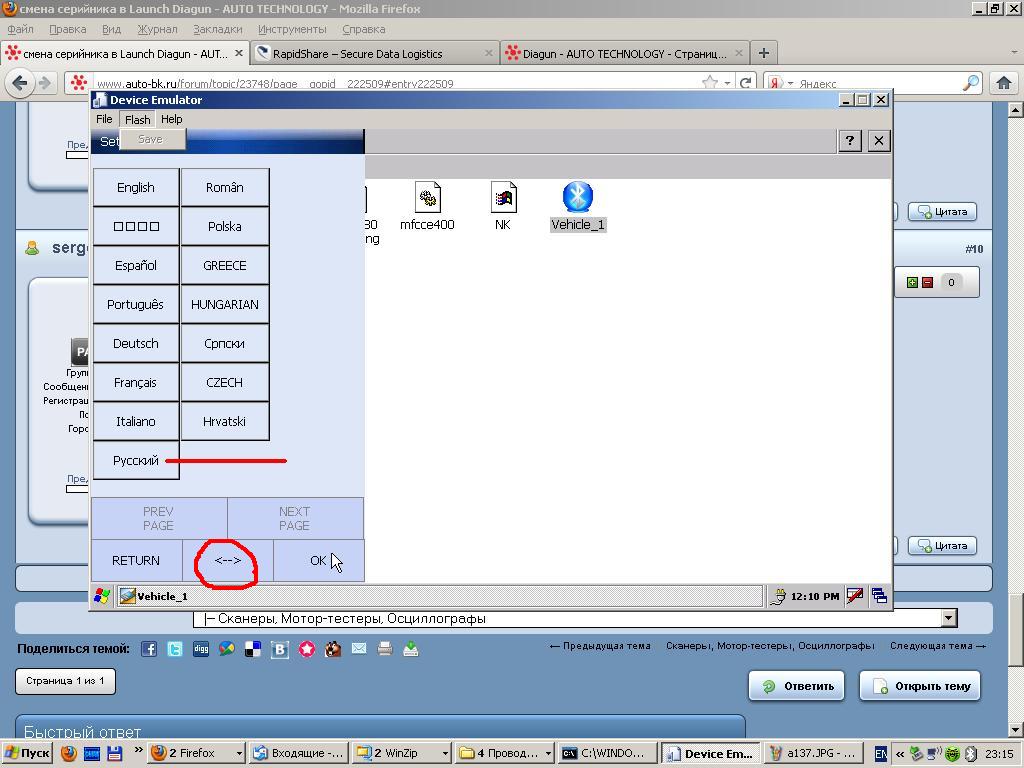Open Firefox Закладки menu
Image resolution: width=1024 pixels, height=768 pixels.
(217, 29)
